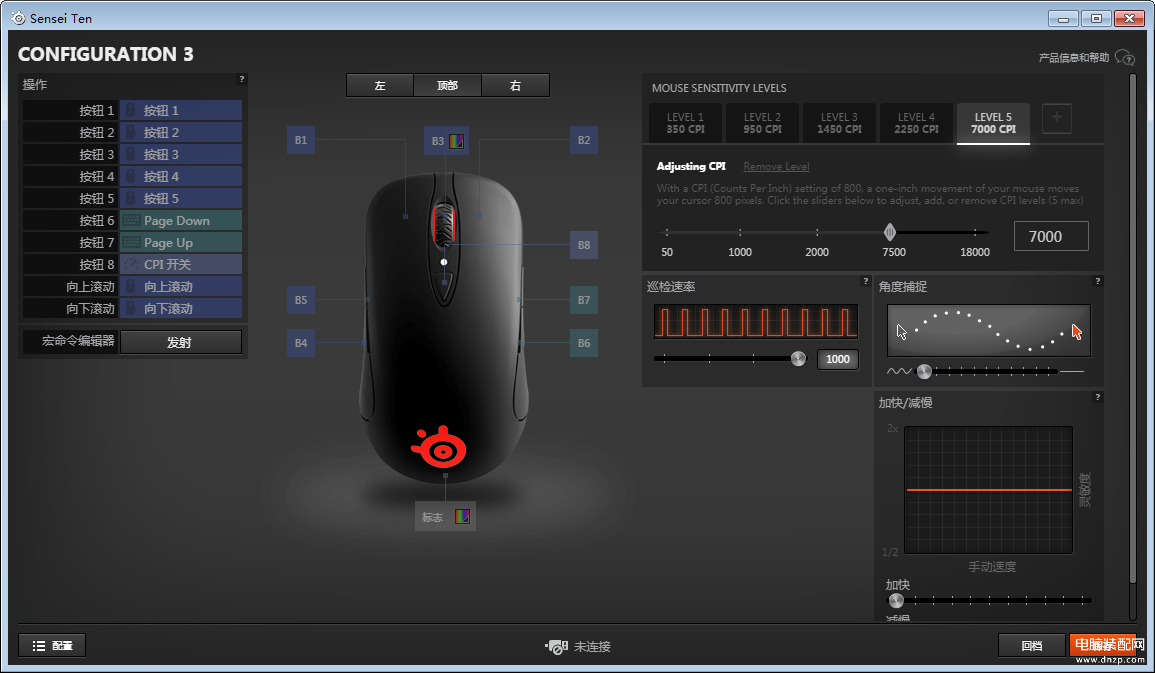Select the B6 side button marker
This screenshot has width=1155, height=673.
pos(584,342)
